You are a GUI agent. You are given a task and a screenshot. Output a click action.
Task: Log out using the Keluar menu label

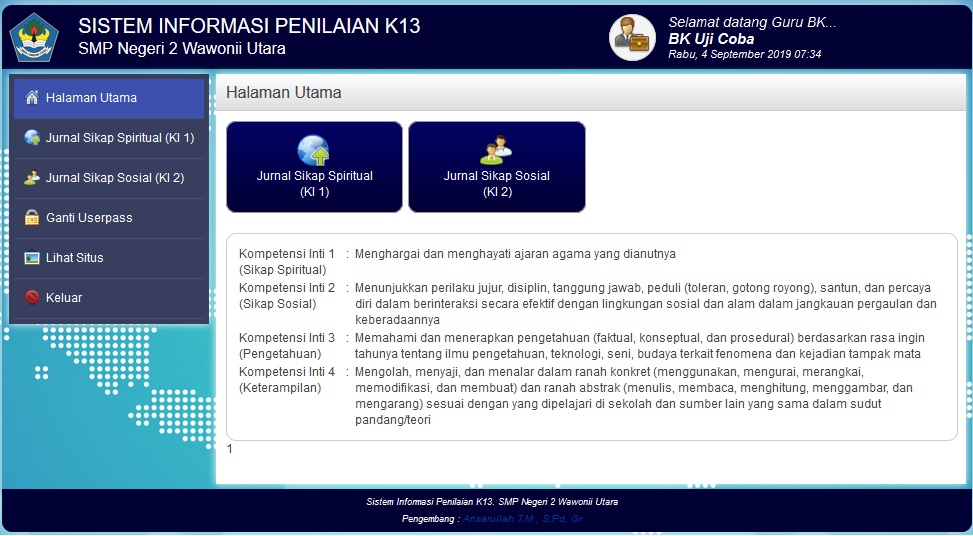click(64, 298)
